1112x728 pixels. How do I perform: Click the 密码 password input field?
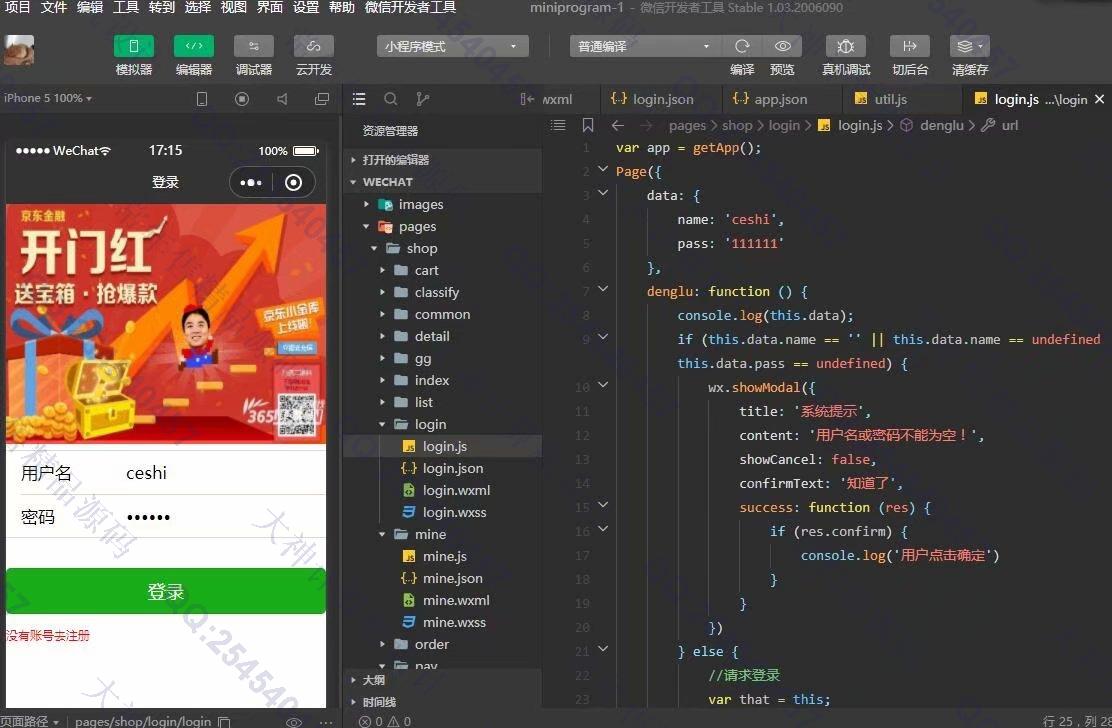pos(223,517)
